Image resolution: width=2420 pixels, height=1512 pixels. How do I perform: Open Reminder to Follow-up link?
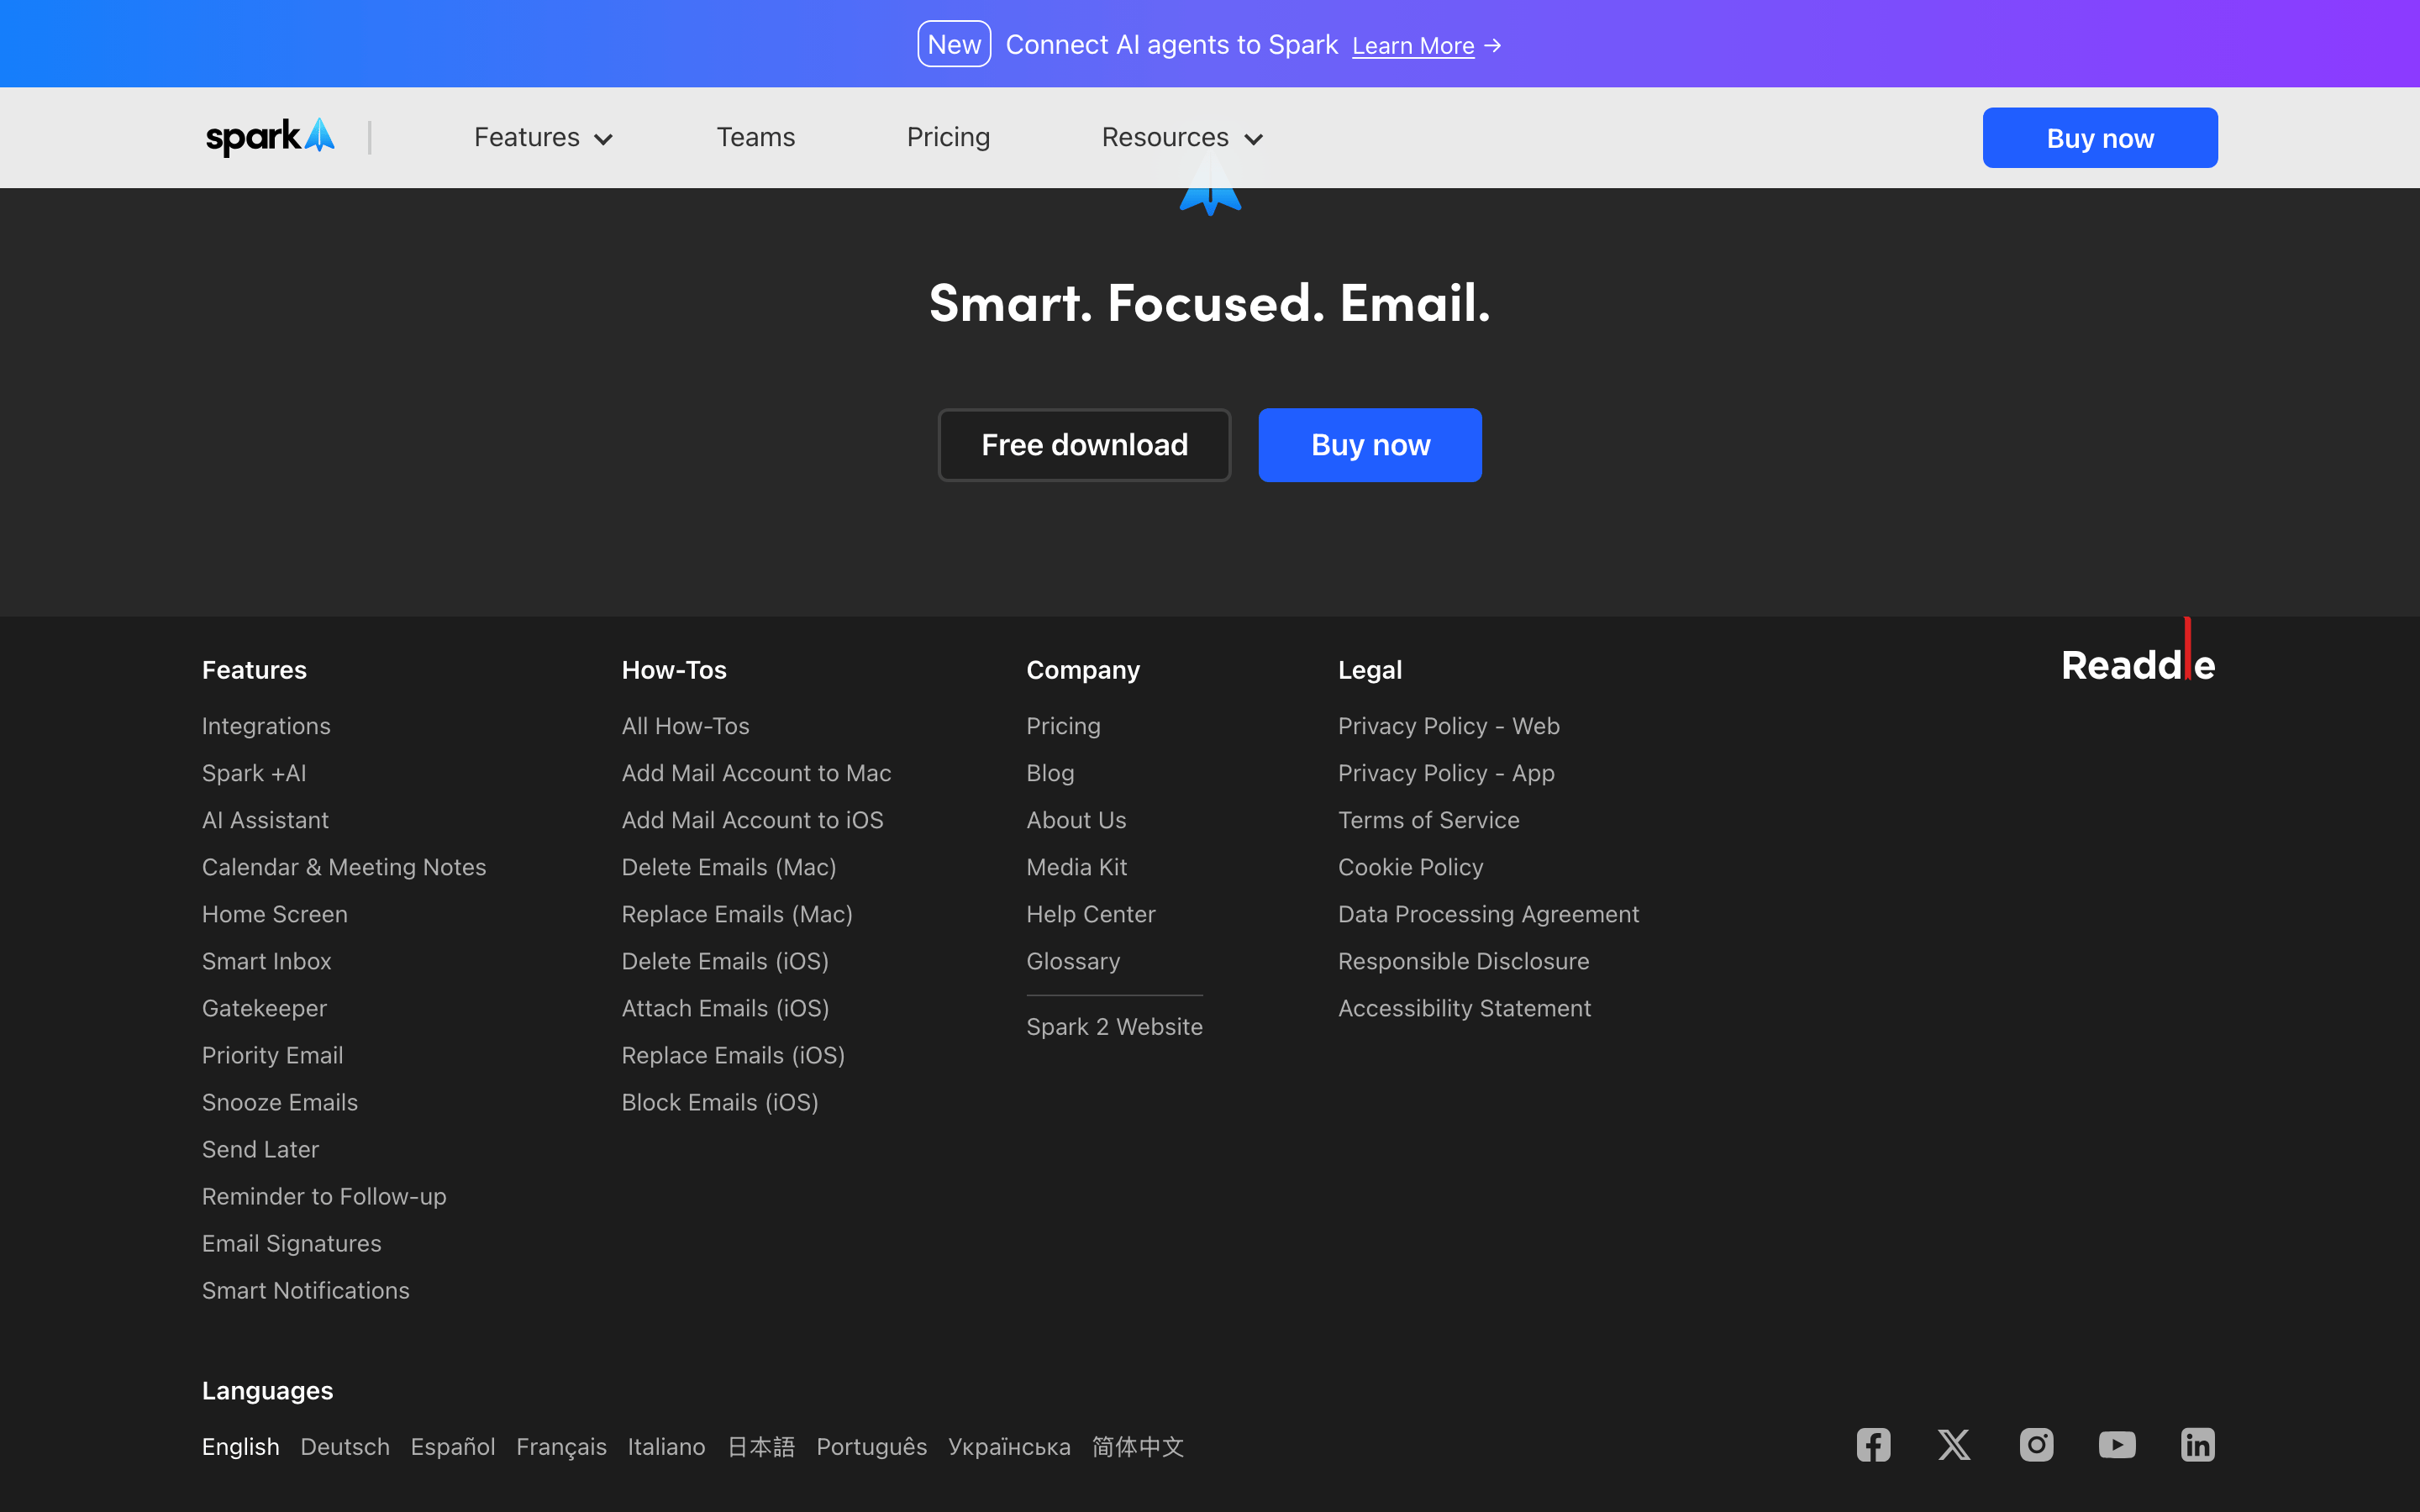[324, 1196]
